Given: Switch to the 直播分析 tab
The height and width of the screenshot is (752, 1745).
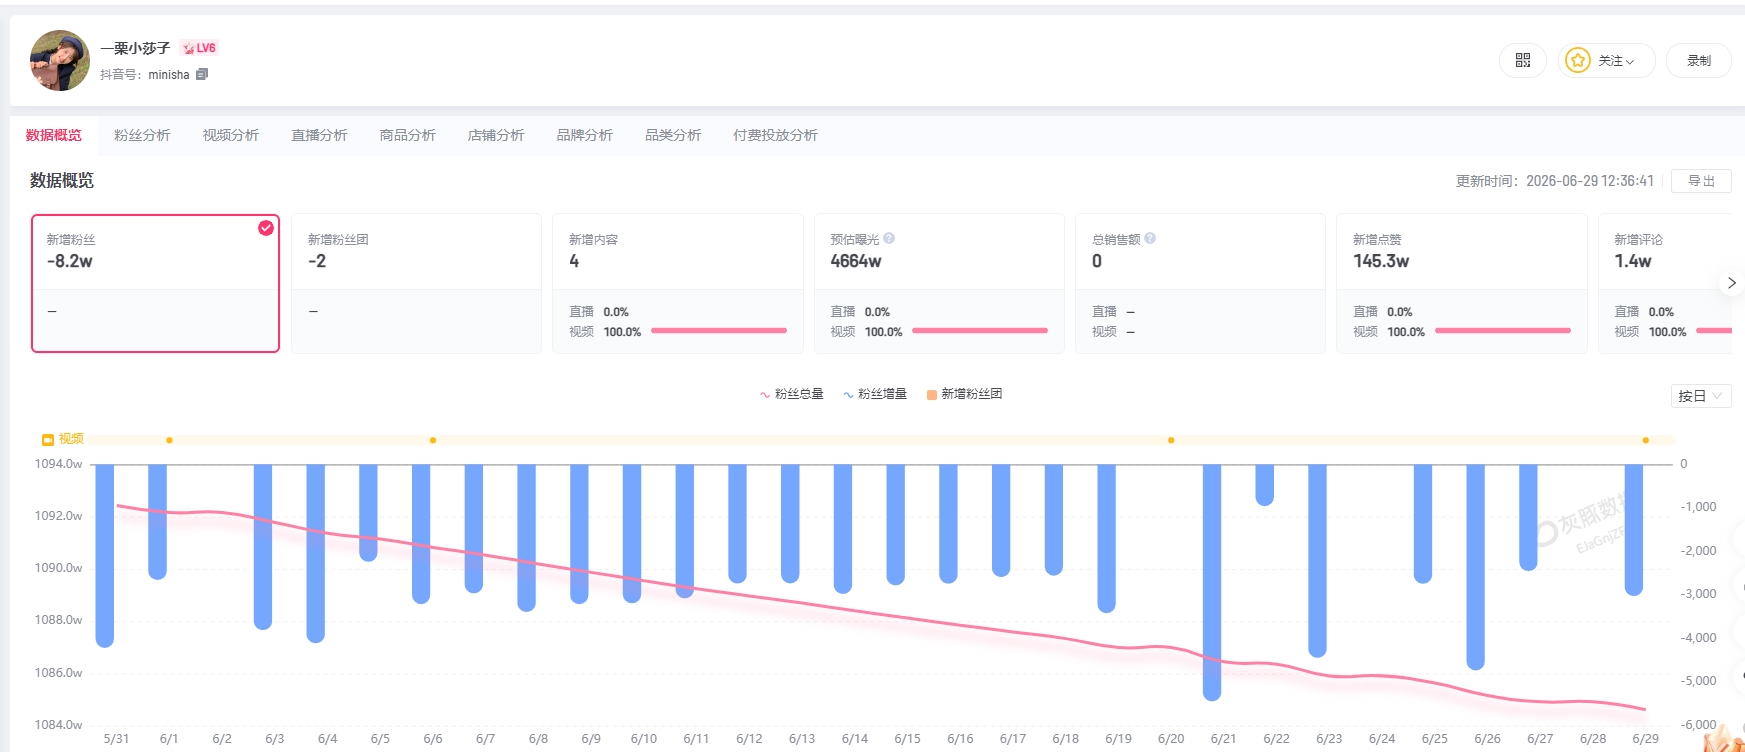Looking at the screenshot, I should click(x=319, y=135).
